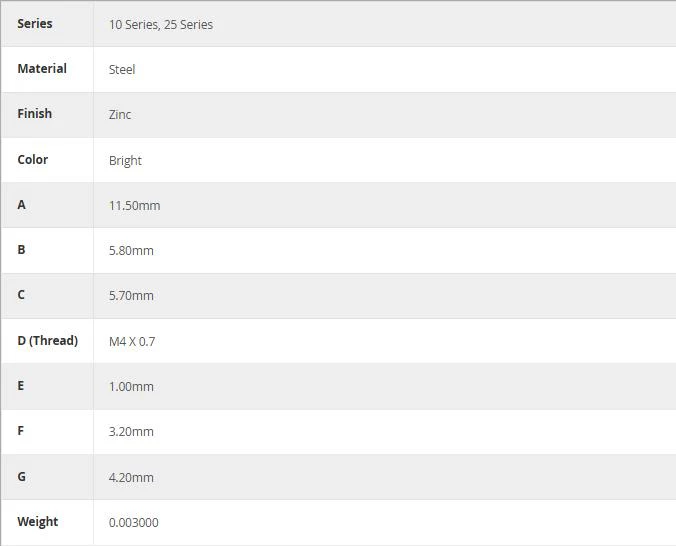The height and width of the screenshot is (546, 676).
Task: Click the dimension G label
Action: [22, 477]
